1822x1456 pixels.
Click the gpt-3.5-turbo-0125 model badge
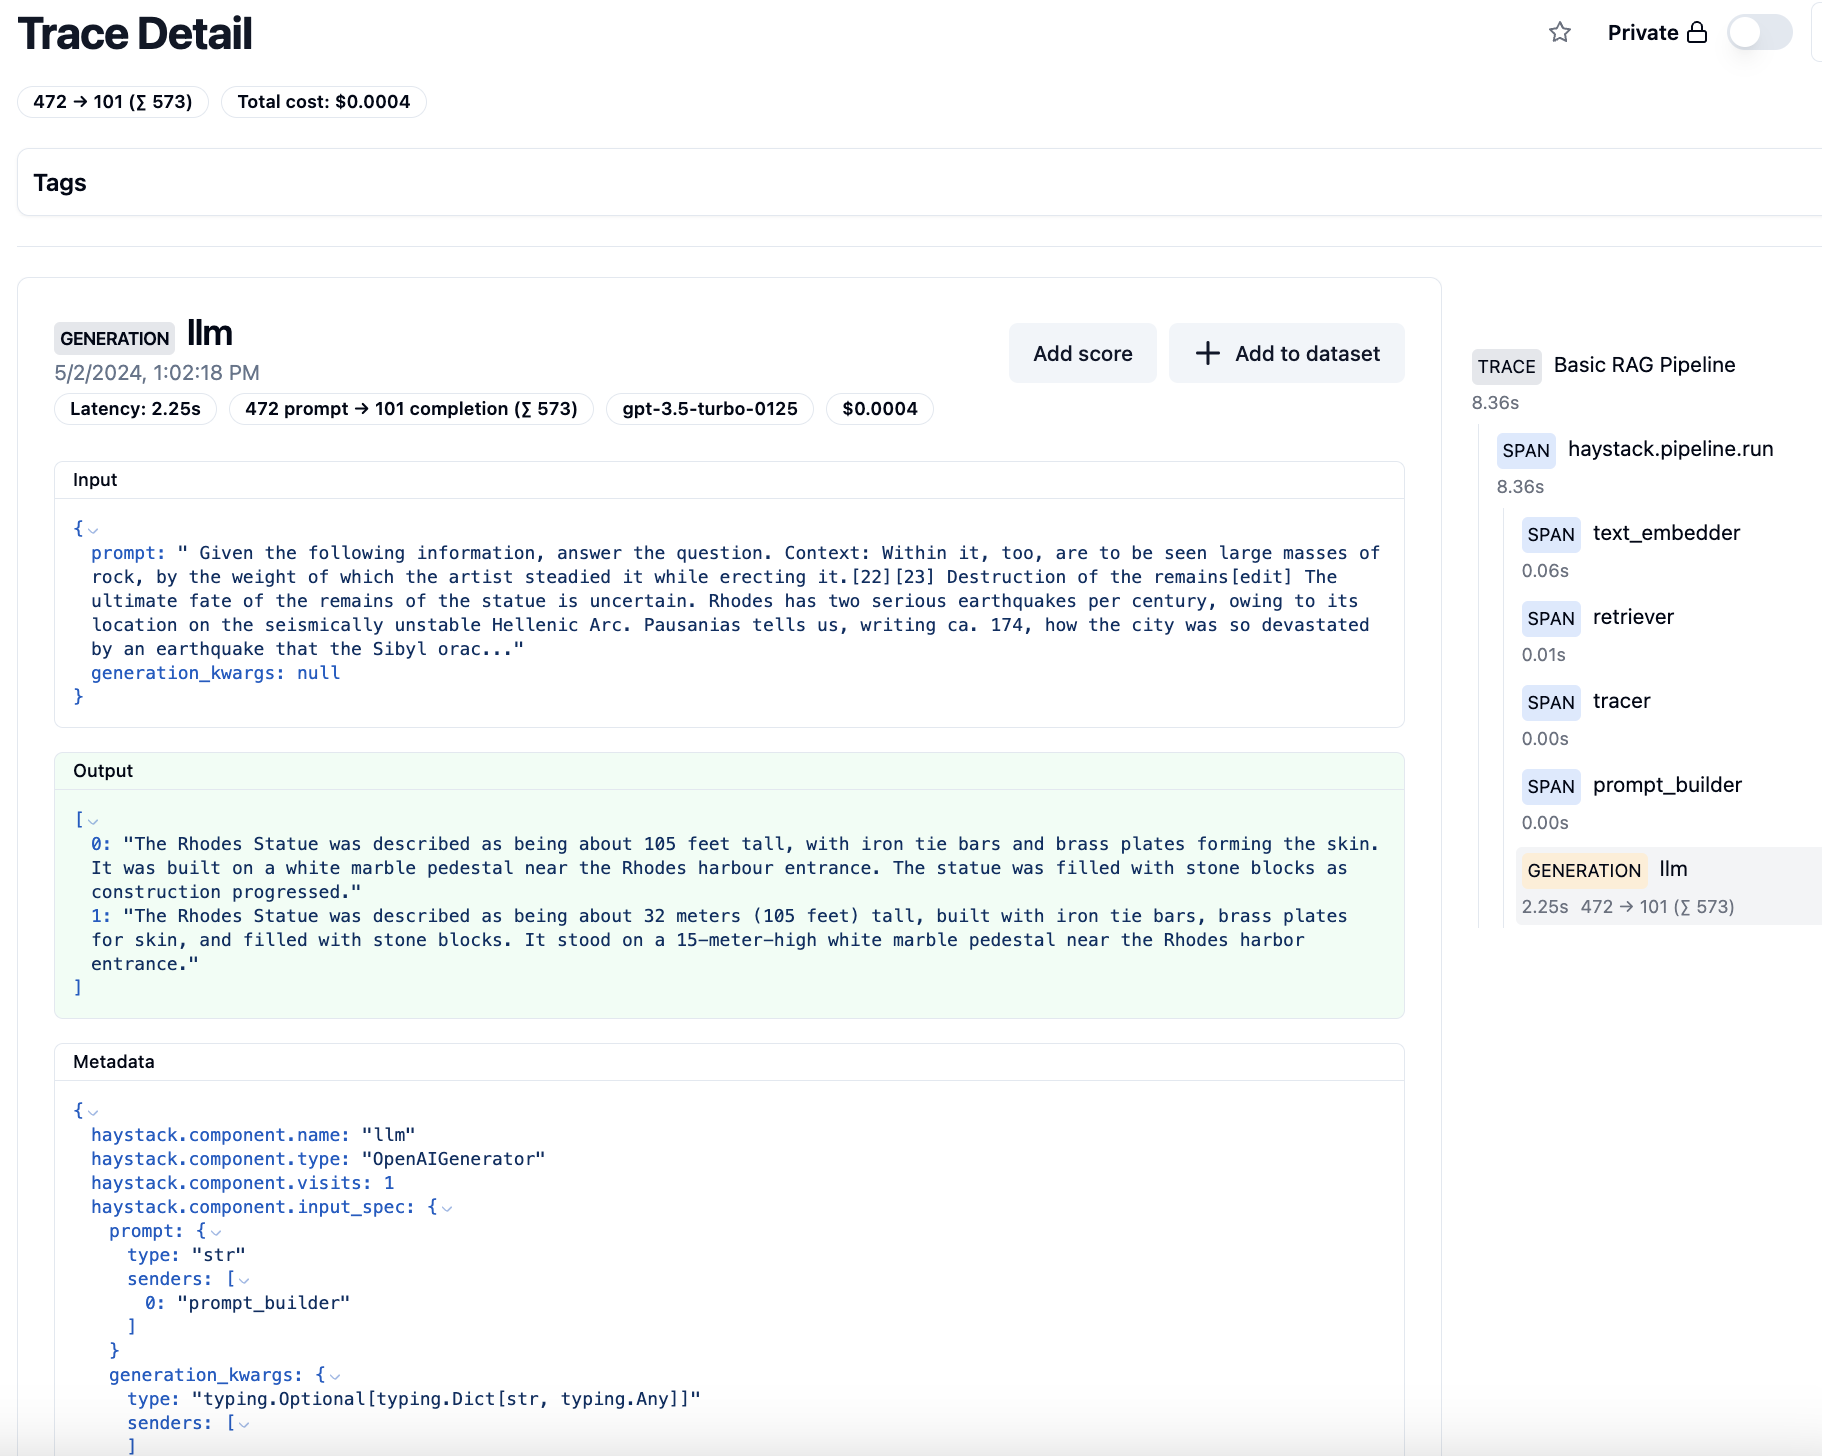pyautogui.click(x=709, y=409)
